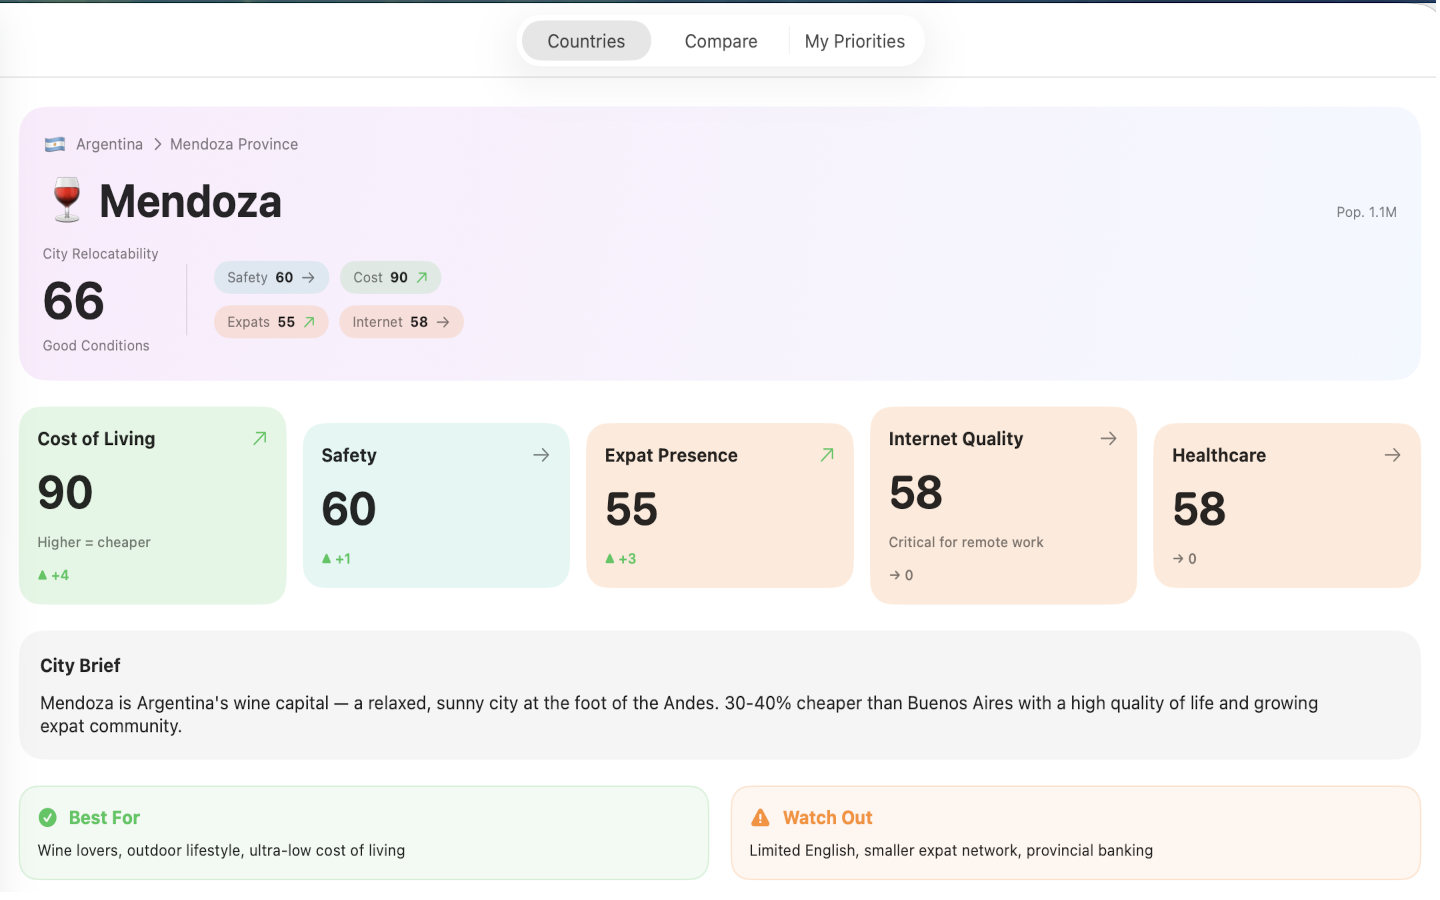Click the Expat Presence score 55
Screen dimensions: 1440x900
point(631,509)
